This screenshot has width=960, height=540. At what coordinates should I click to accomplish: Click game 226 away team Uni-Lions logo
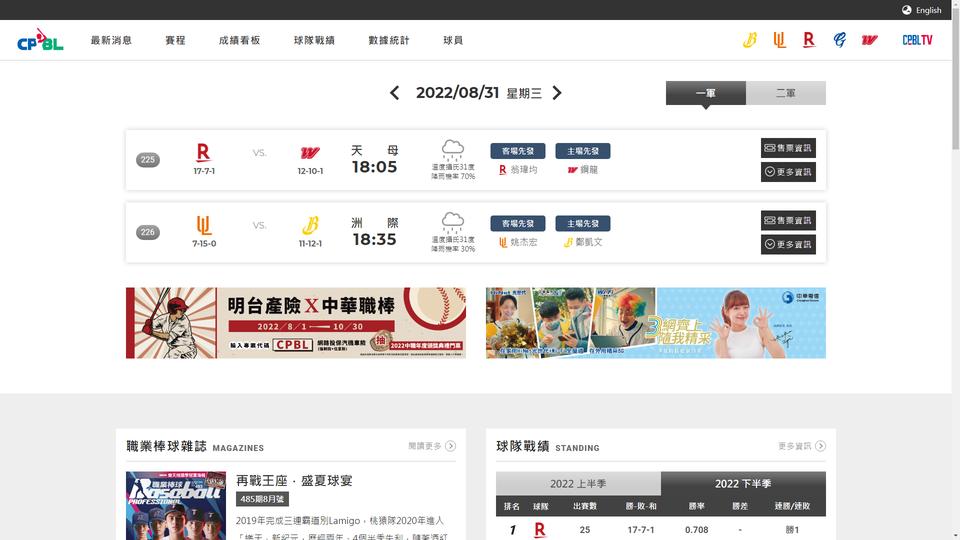(204, 225)
